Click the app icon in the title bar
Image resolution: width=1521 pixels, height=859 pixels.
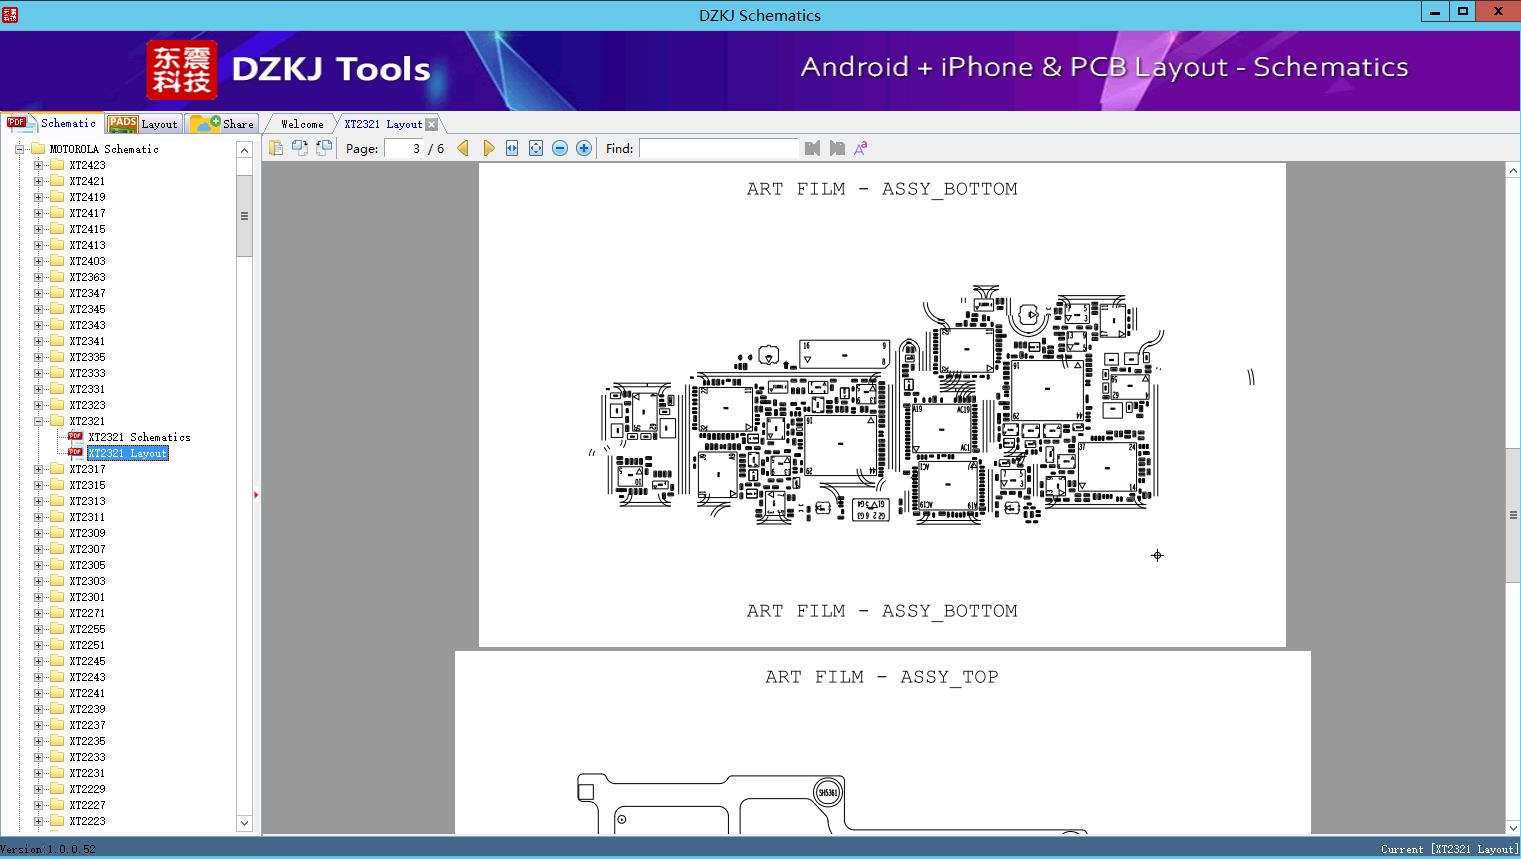coord(12,15)
